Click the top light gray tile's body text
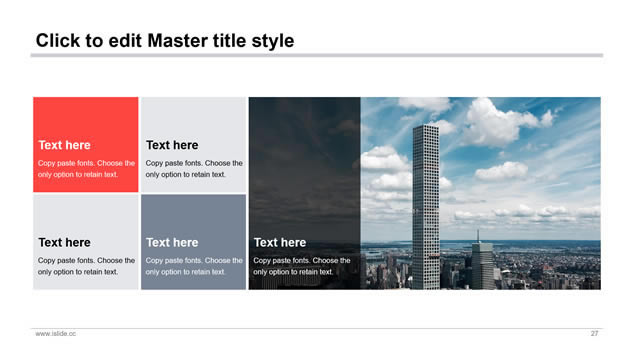 click(194, 169)
